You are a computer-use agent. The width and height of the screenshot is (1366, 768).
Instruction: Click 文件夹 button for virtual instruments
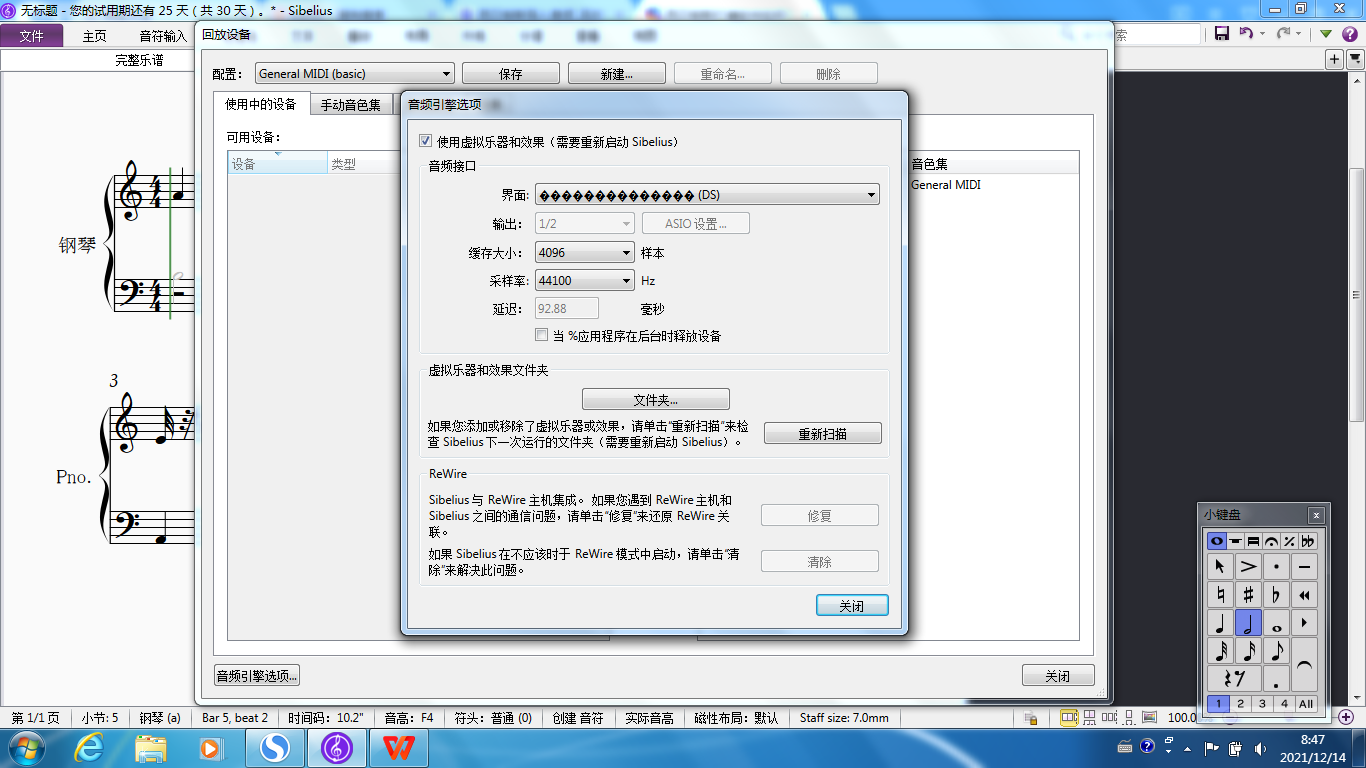(x=656, y=399)
